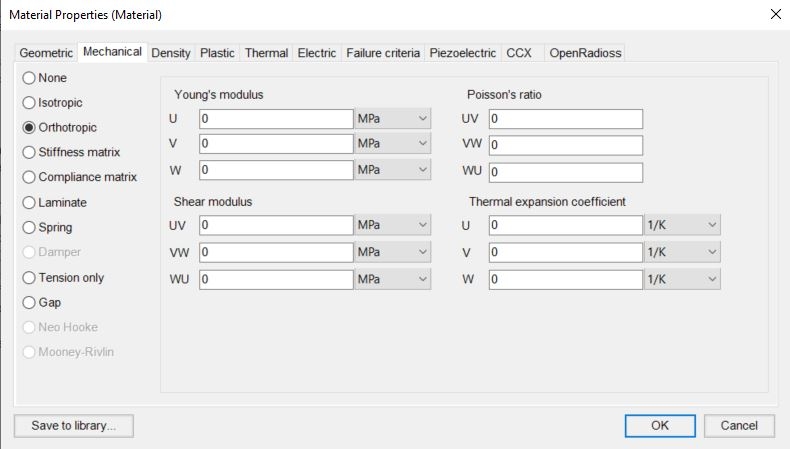The image size is (790, 449).
Task: Switch to the Geometric tab
Action: click(x=46, y=53)
